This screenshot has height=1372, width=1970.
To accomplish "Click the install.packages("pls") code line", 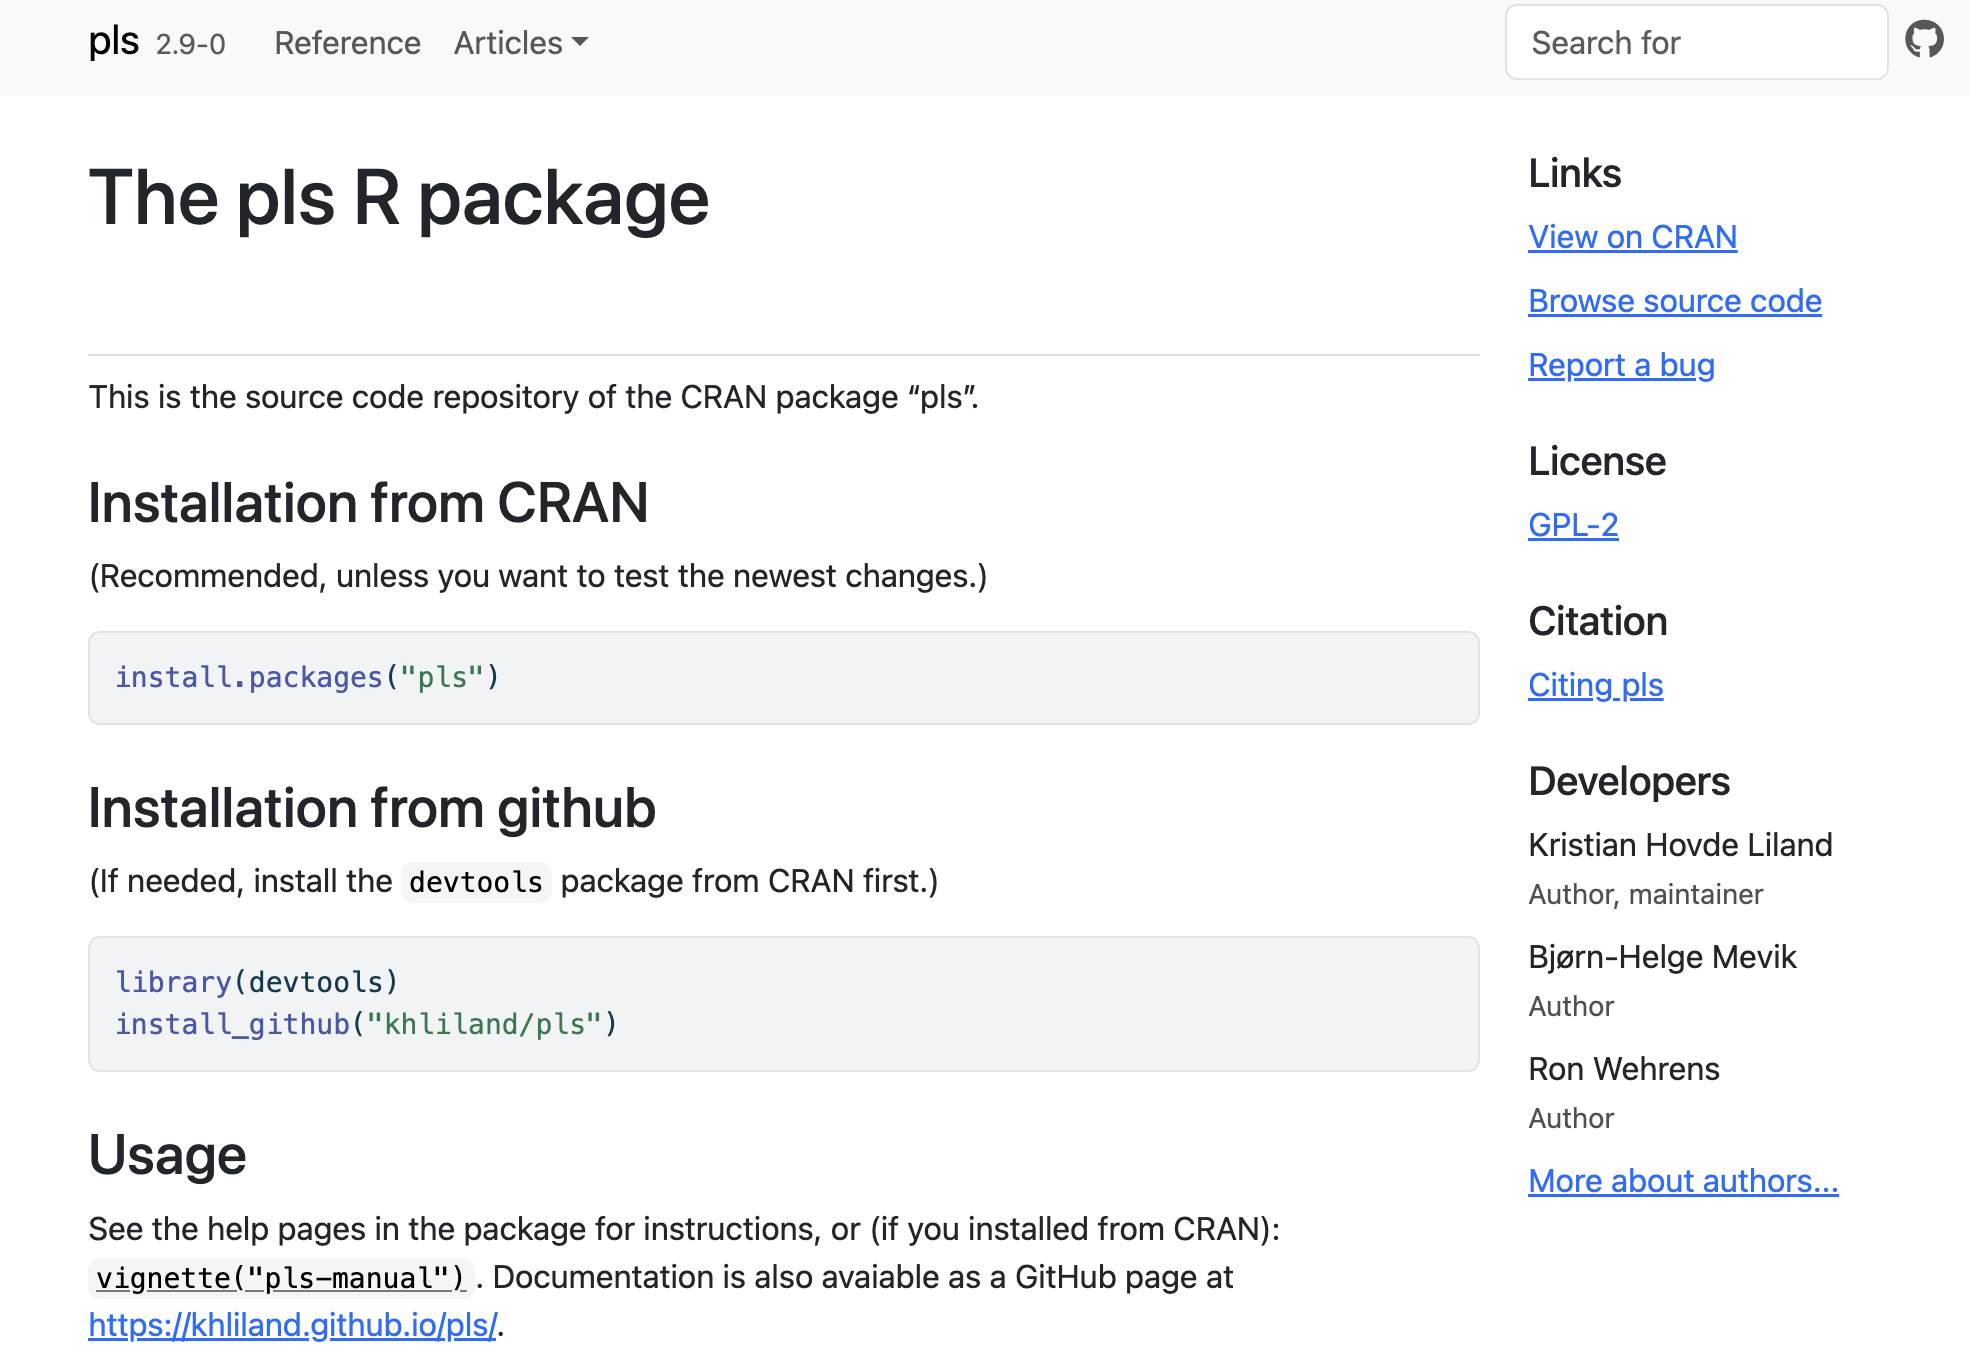I will [307, 677].
